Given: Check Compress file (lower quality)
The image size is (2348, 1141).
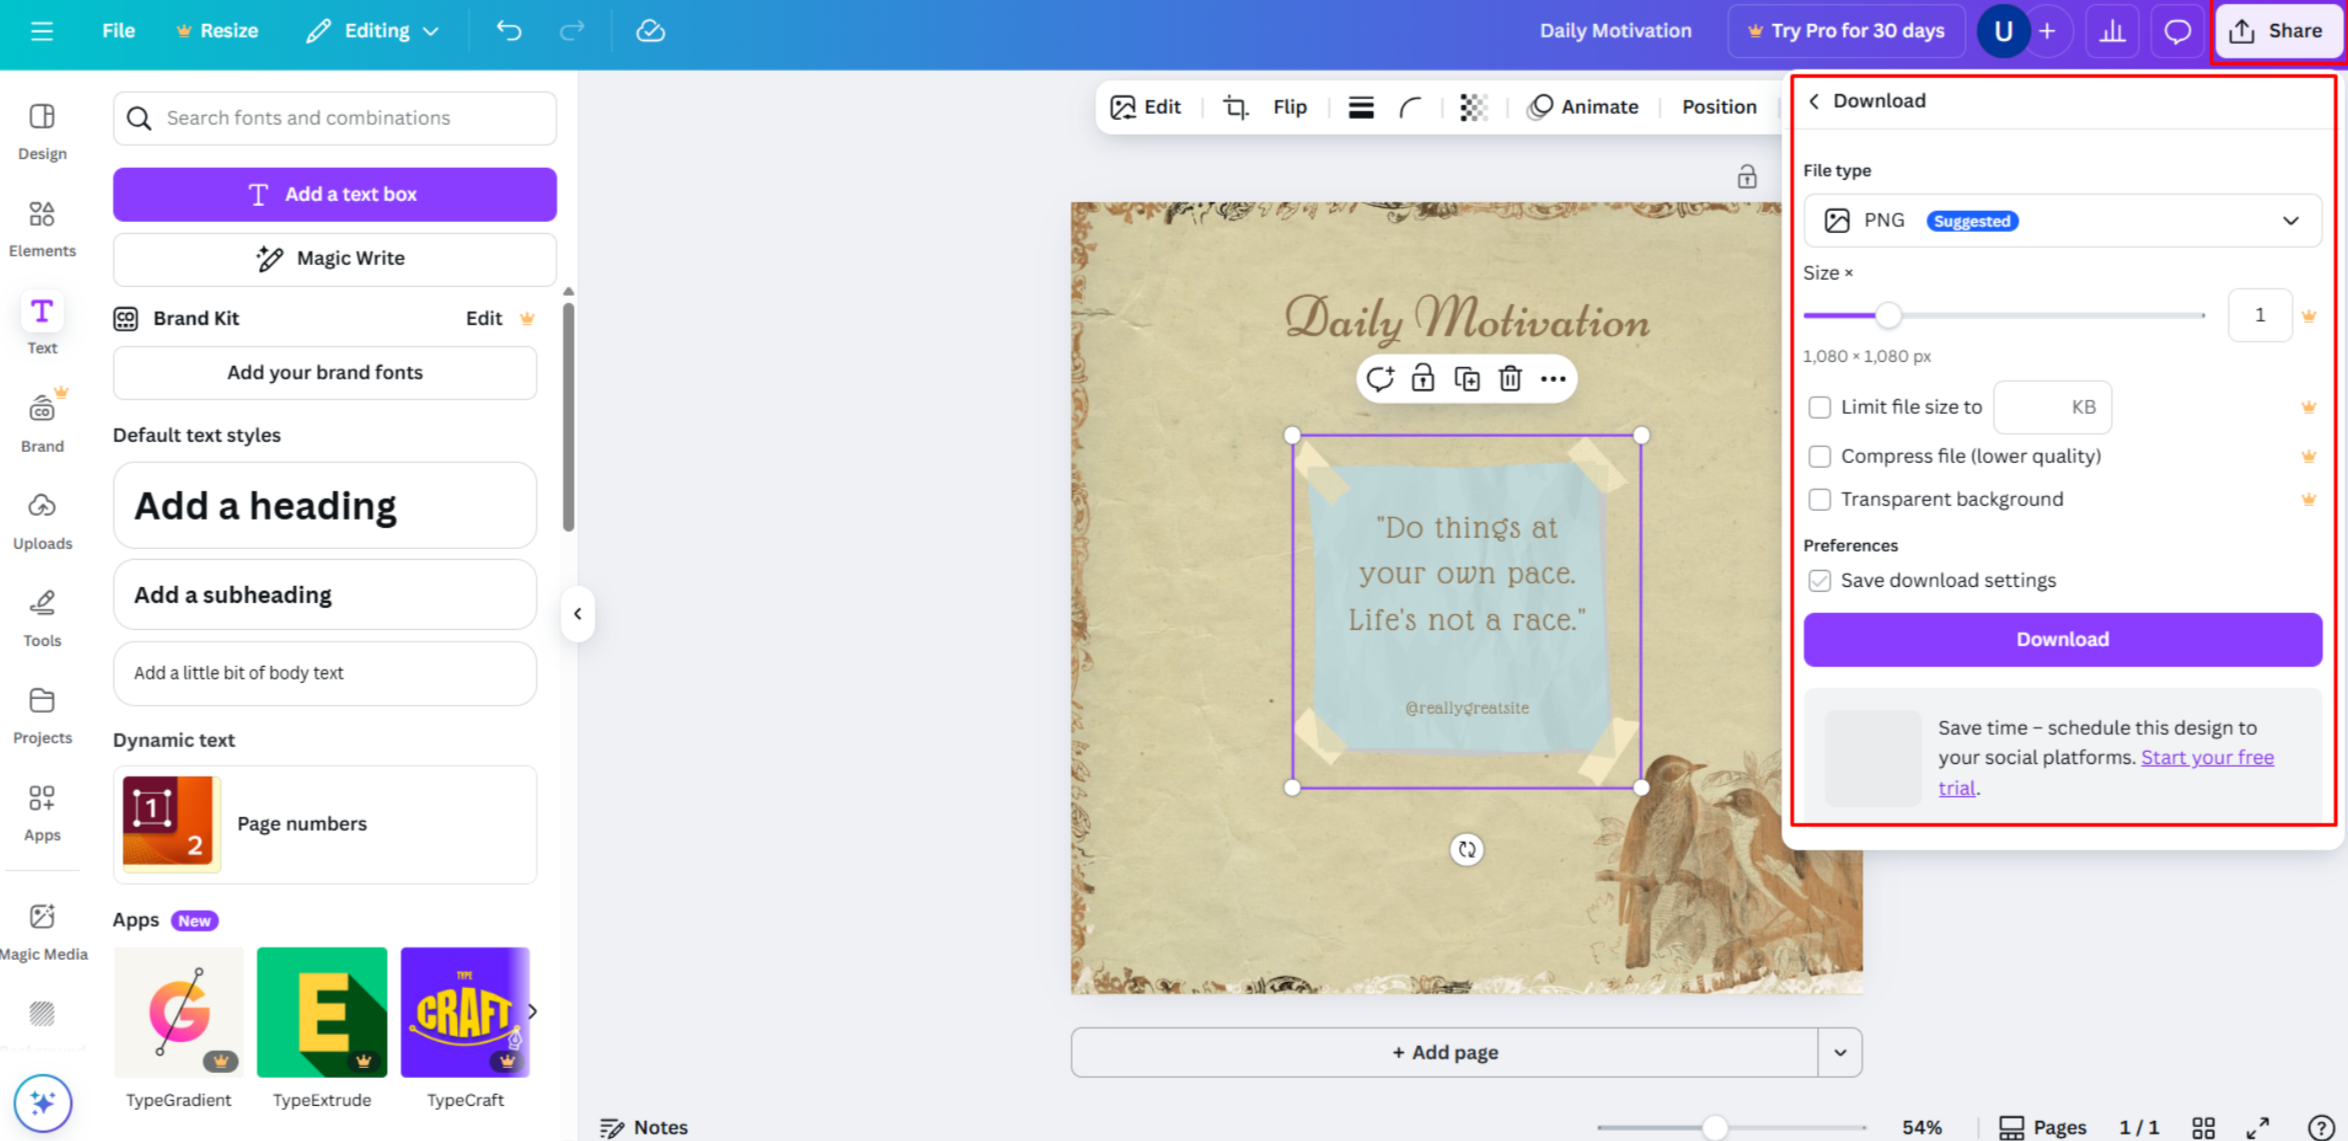Looking at the screenshot, I should click(x=1820, y=456).
